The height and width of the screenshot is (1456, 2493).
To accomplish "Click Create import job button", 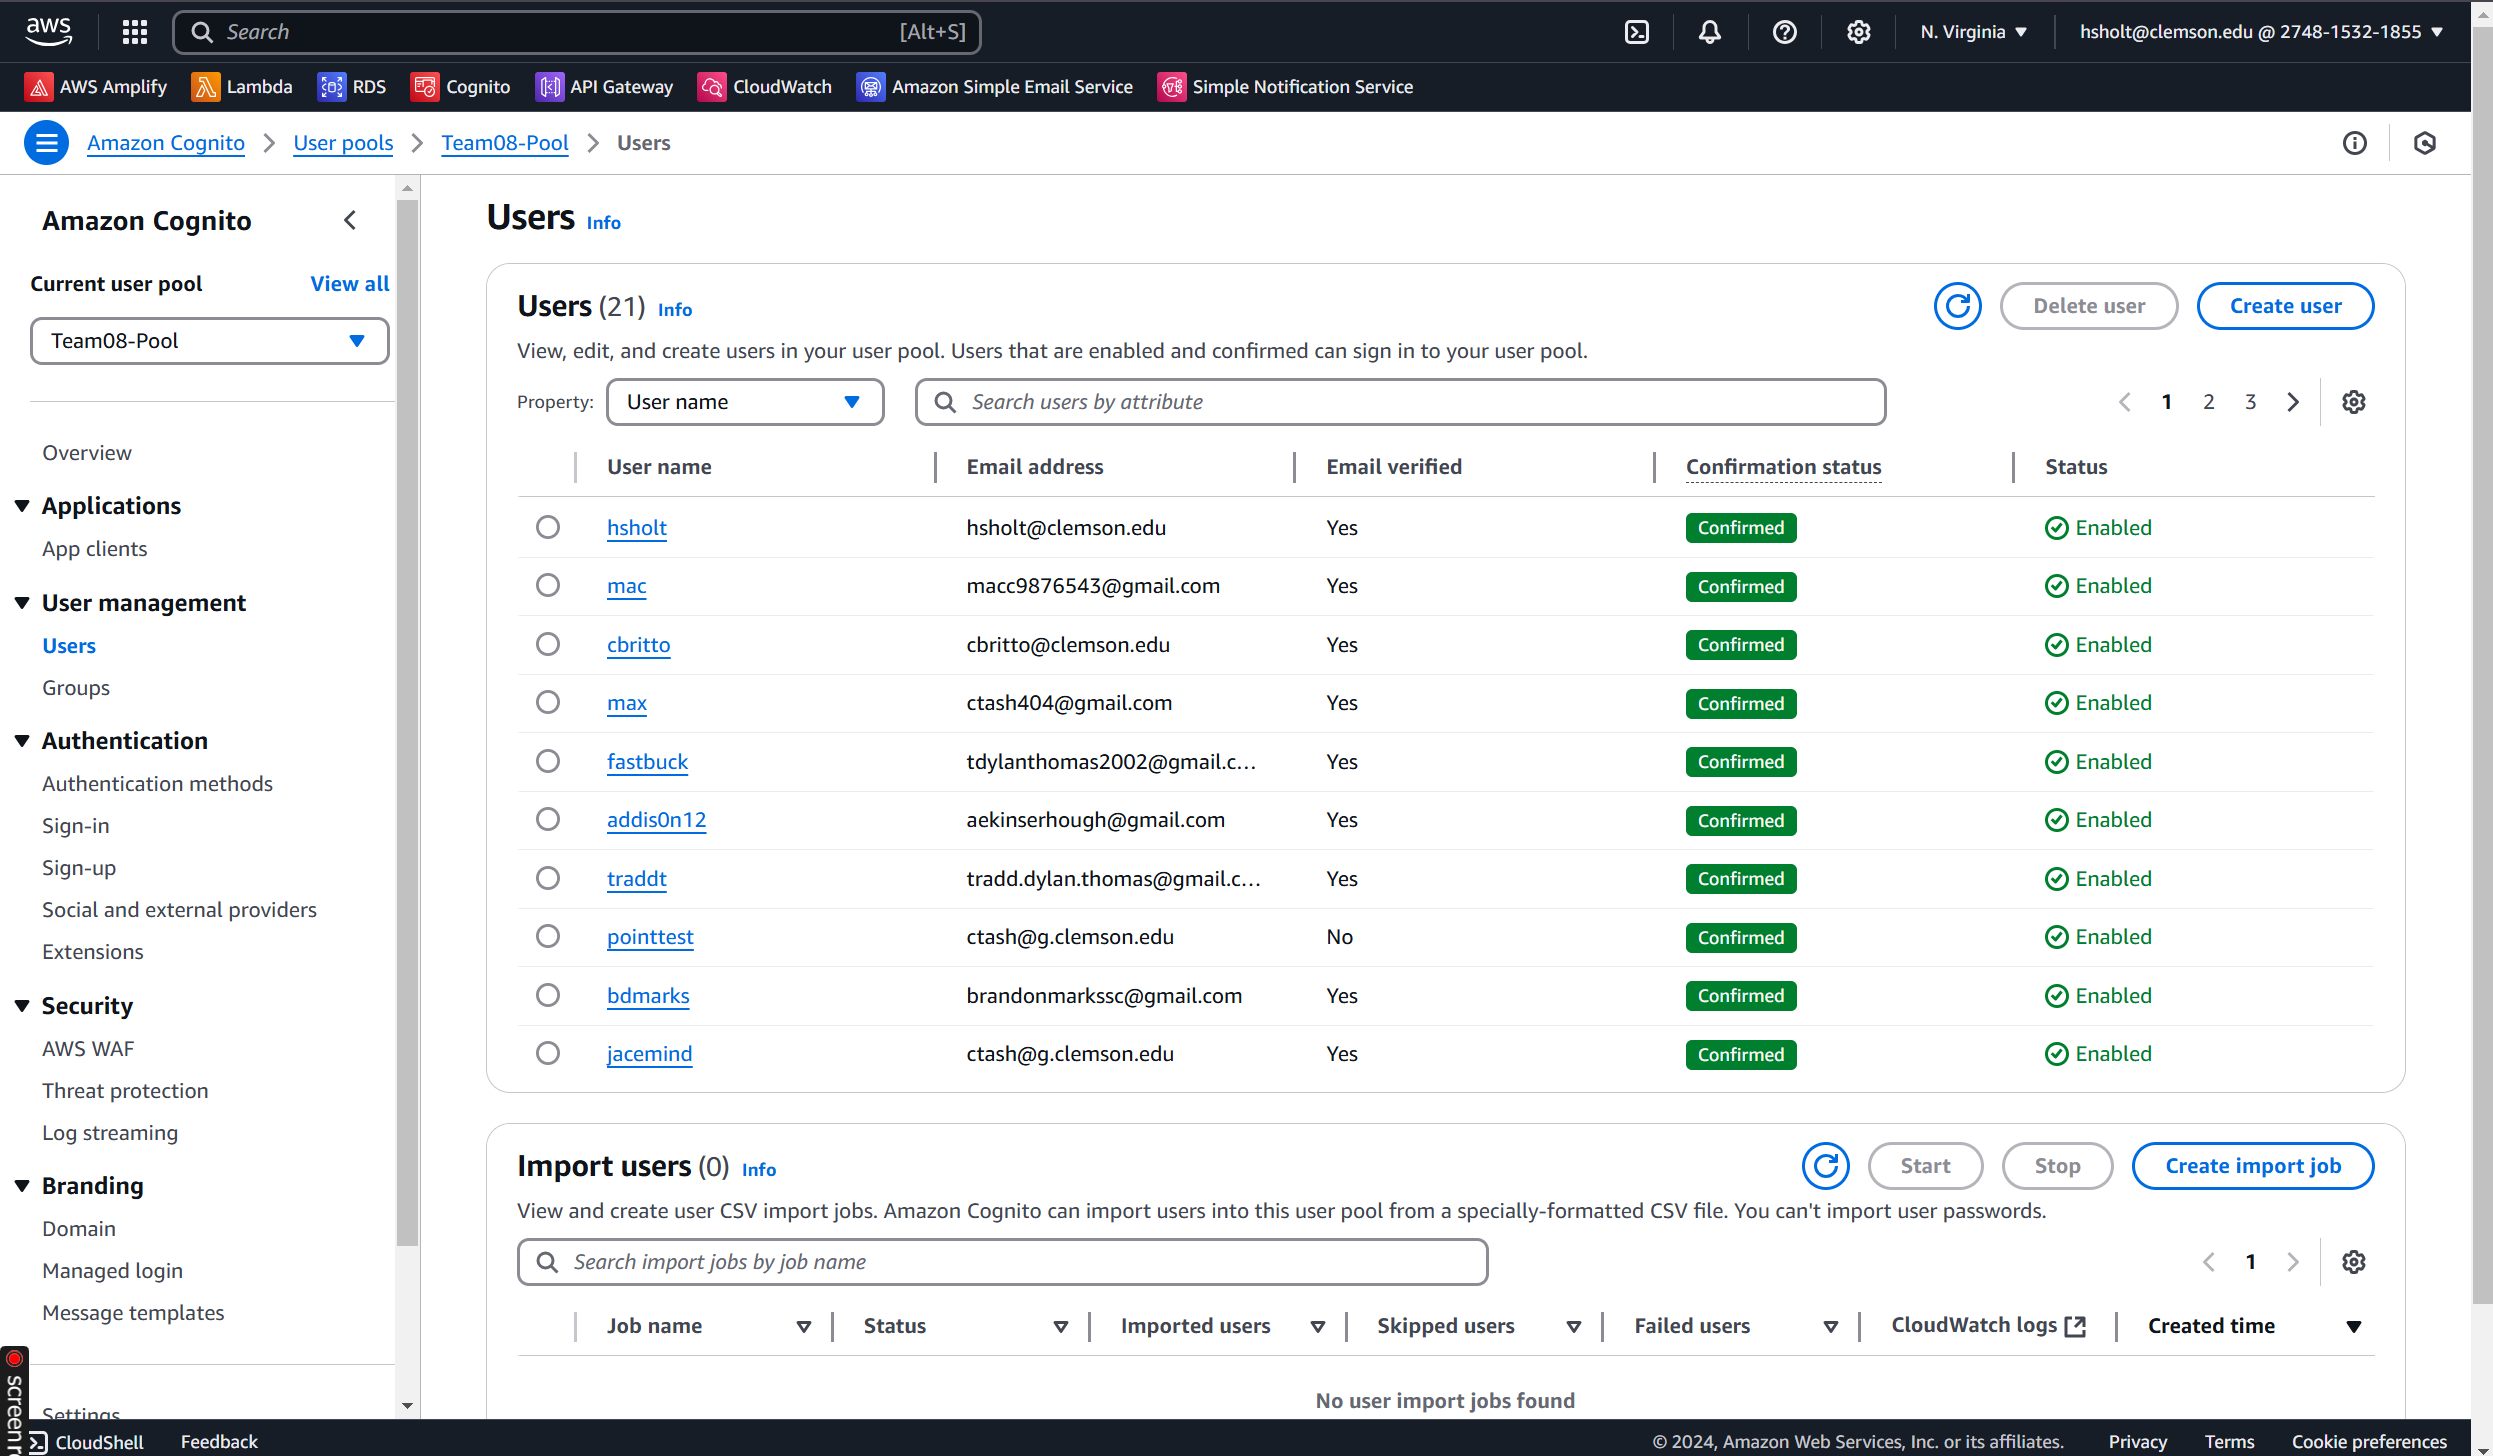I will coord(2254,1165).
